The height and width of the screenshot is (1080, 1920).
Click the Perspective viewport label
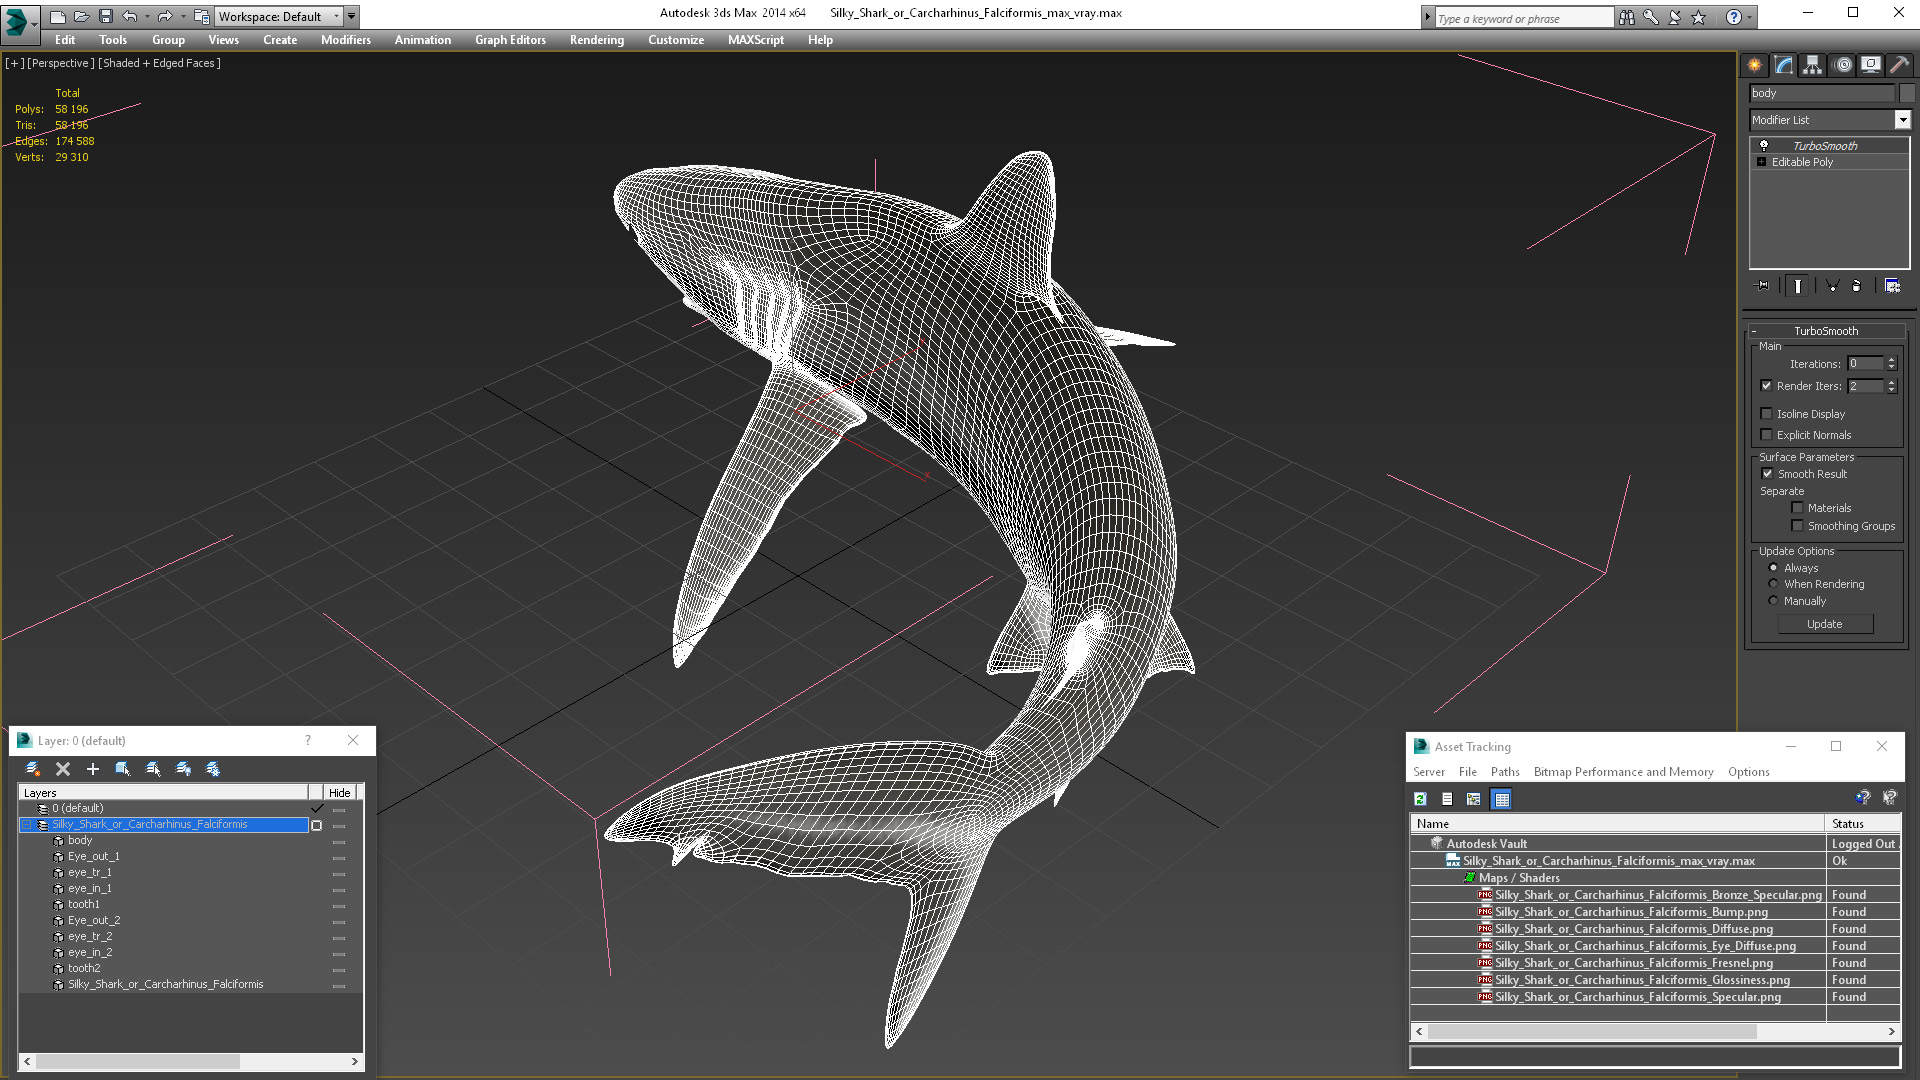click(61, 63)
